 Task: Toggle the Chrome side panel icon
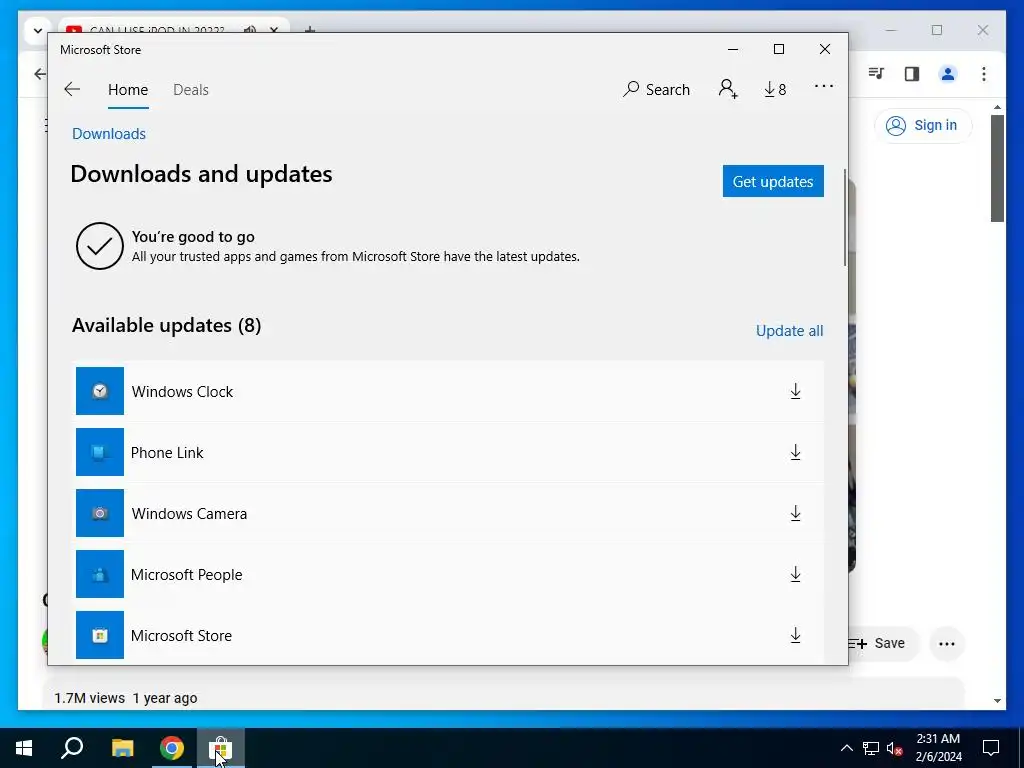coord(912,74)
